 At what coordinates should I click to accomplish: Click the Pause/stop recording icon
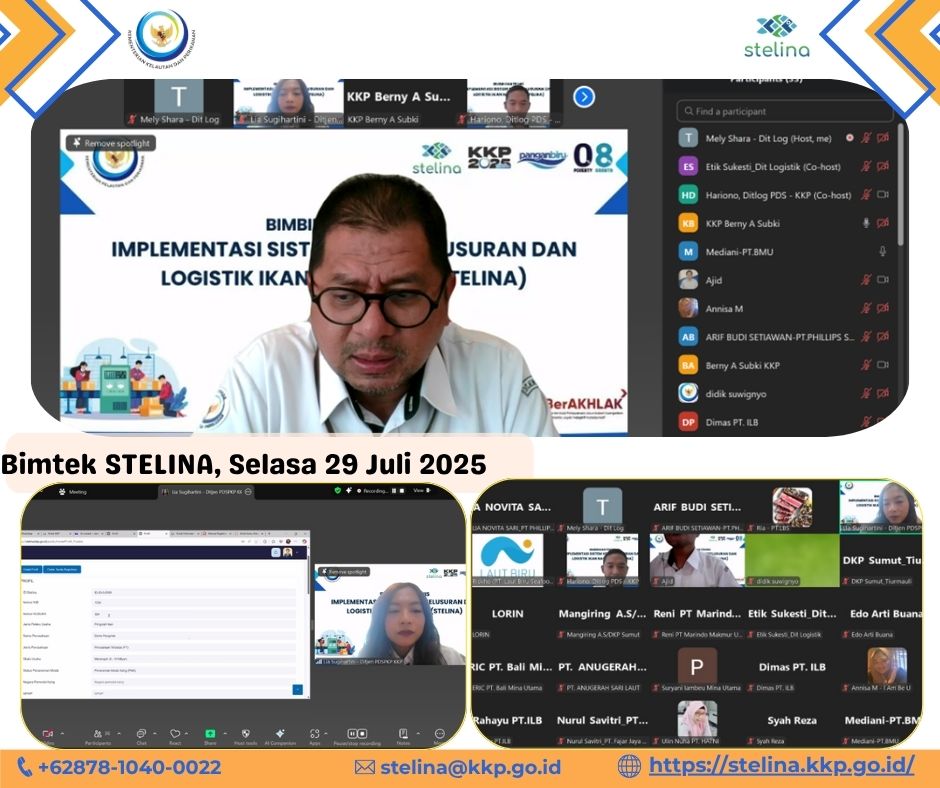357,733
